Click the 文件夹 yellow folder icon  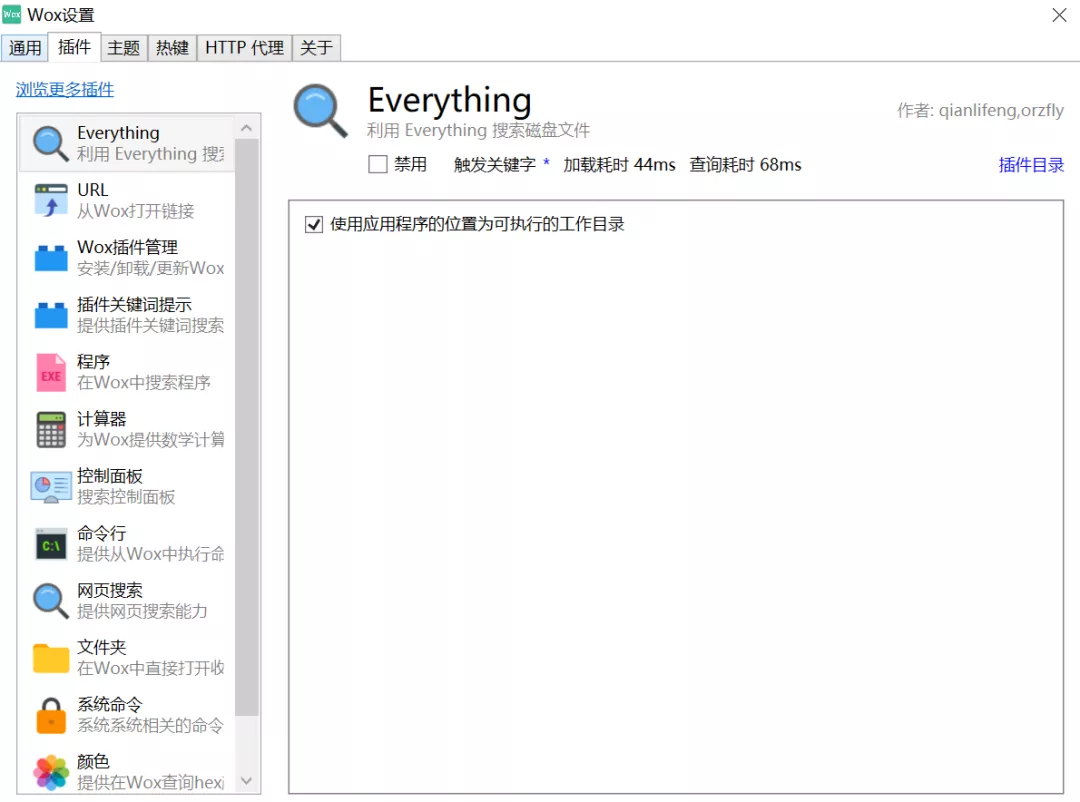click(x=51, y=658)
